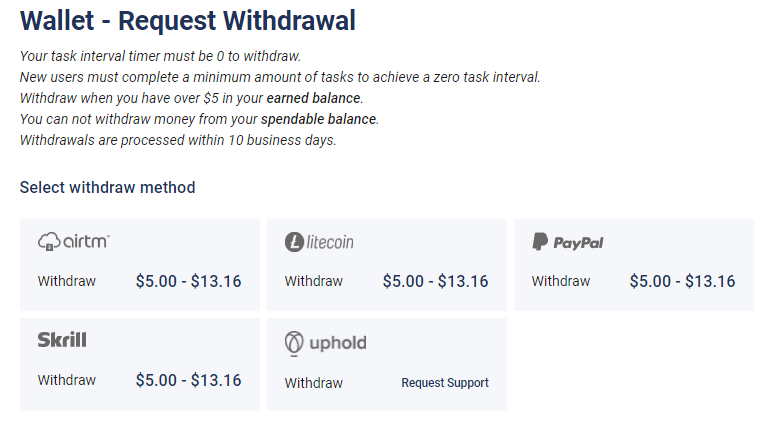
Task: Click Withdraw label under Litecoin
Action: [x=314, y=281]
